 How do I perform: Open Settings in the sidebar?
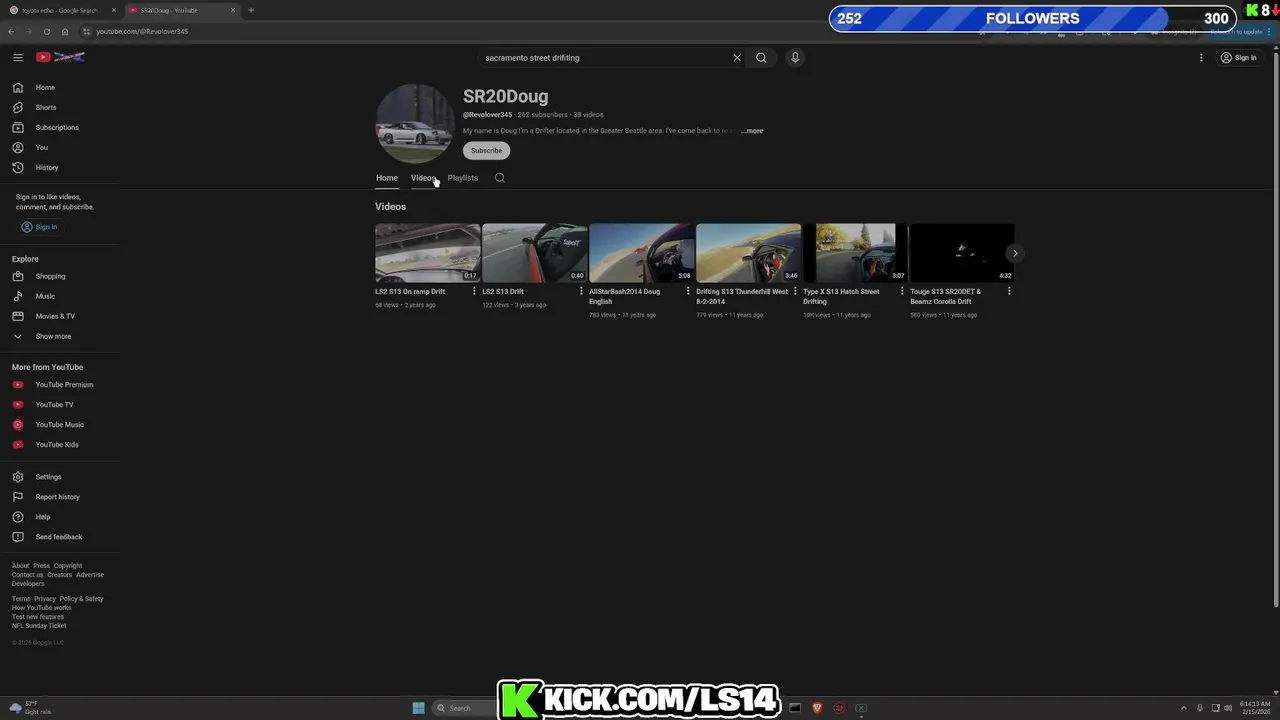(60, 477)
